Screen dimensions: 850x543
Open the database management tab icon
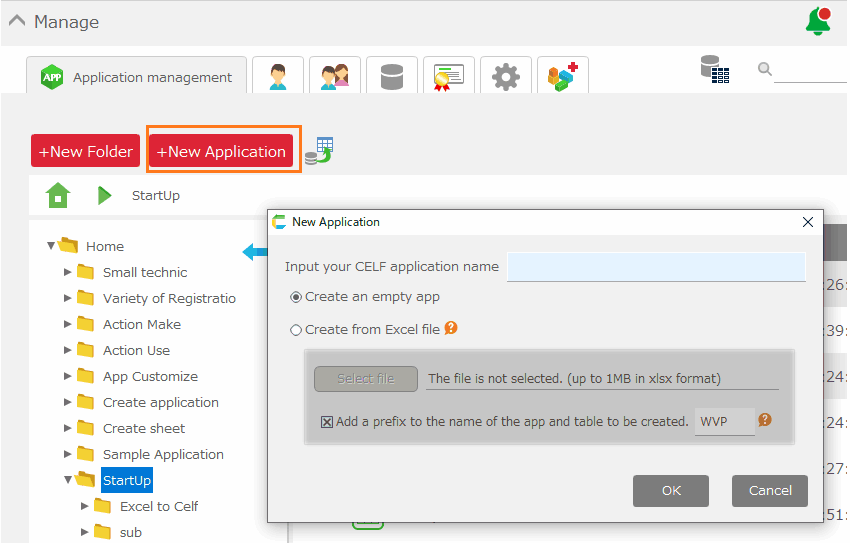pyautogui.click(x=392, y=77)
